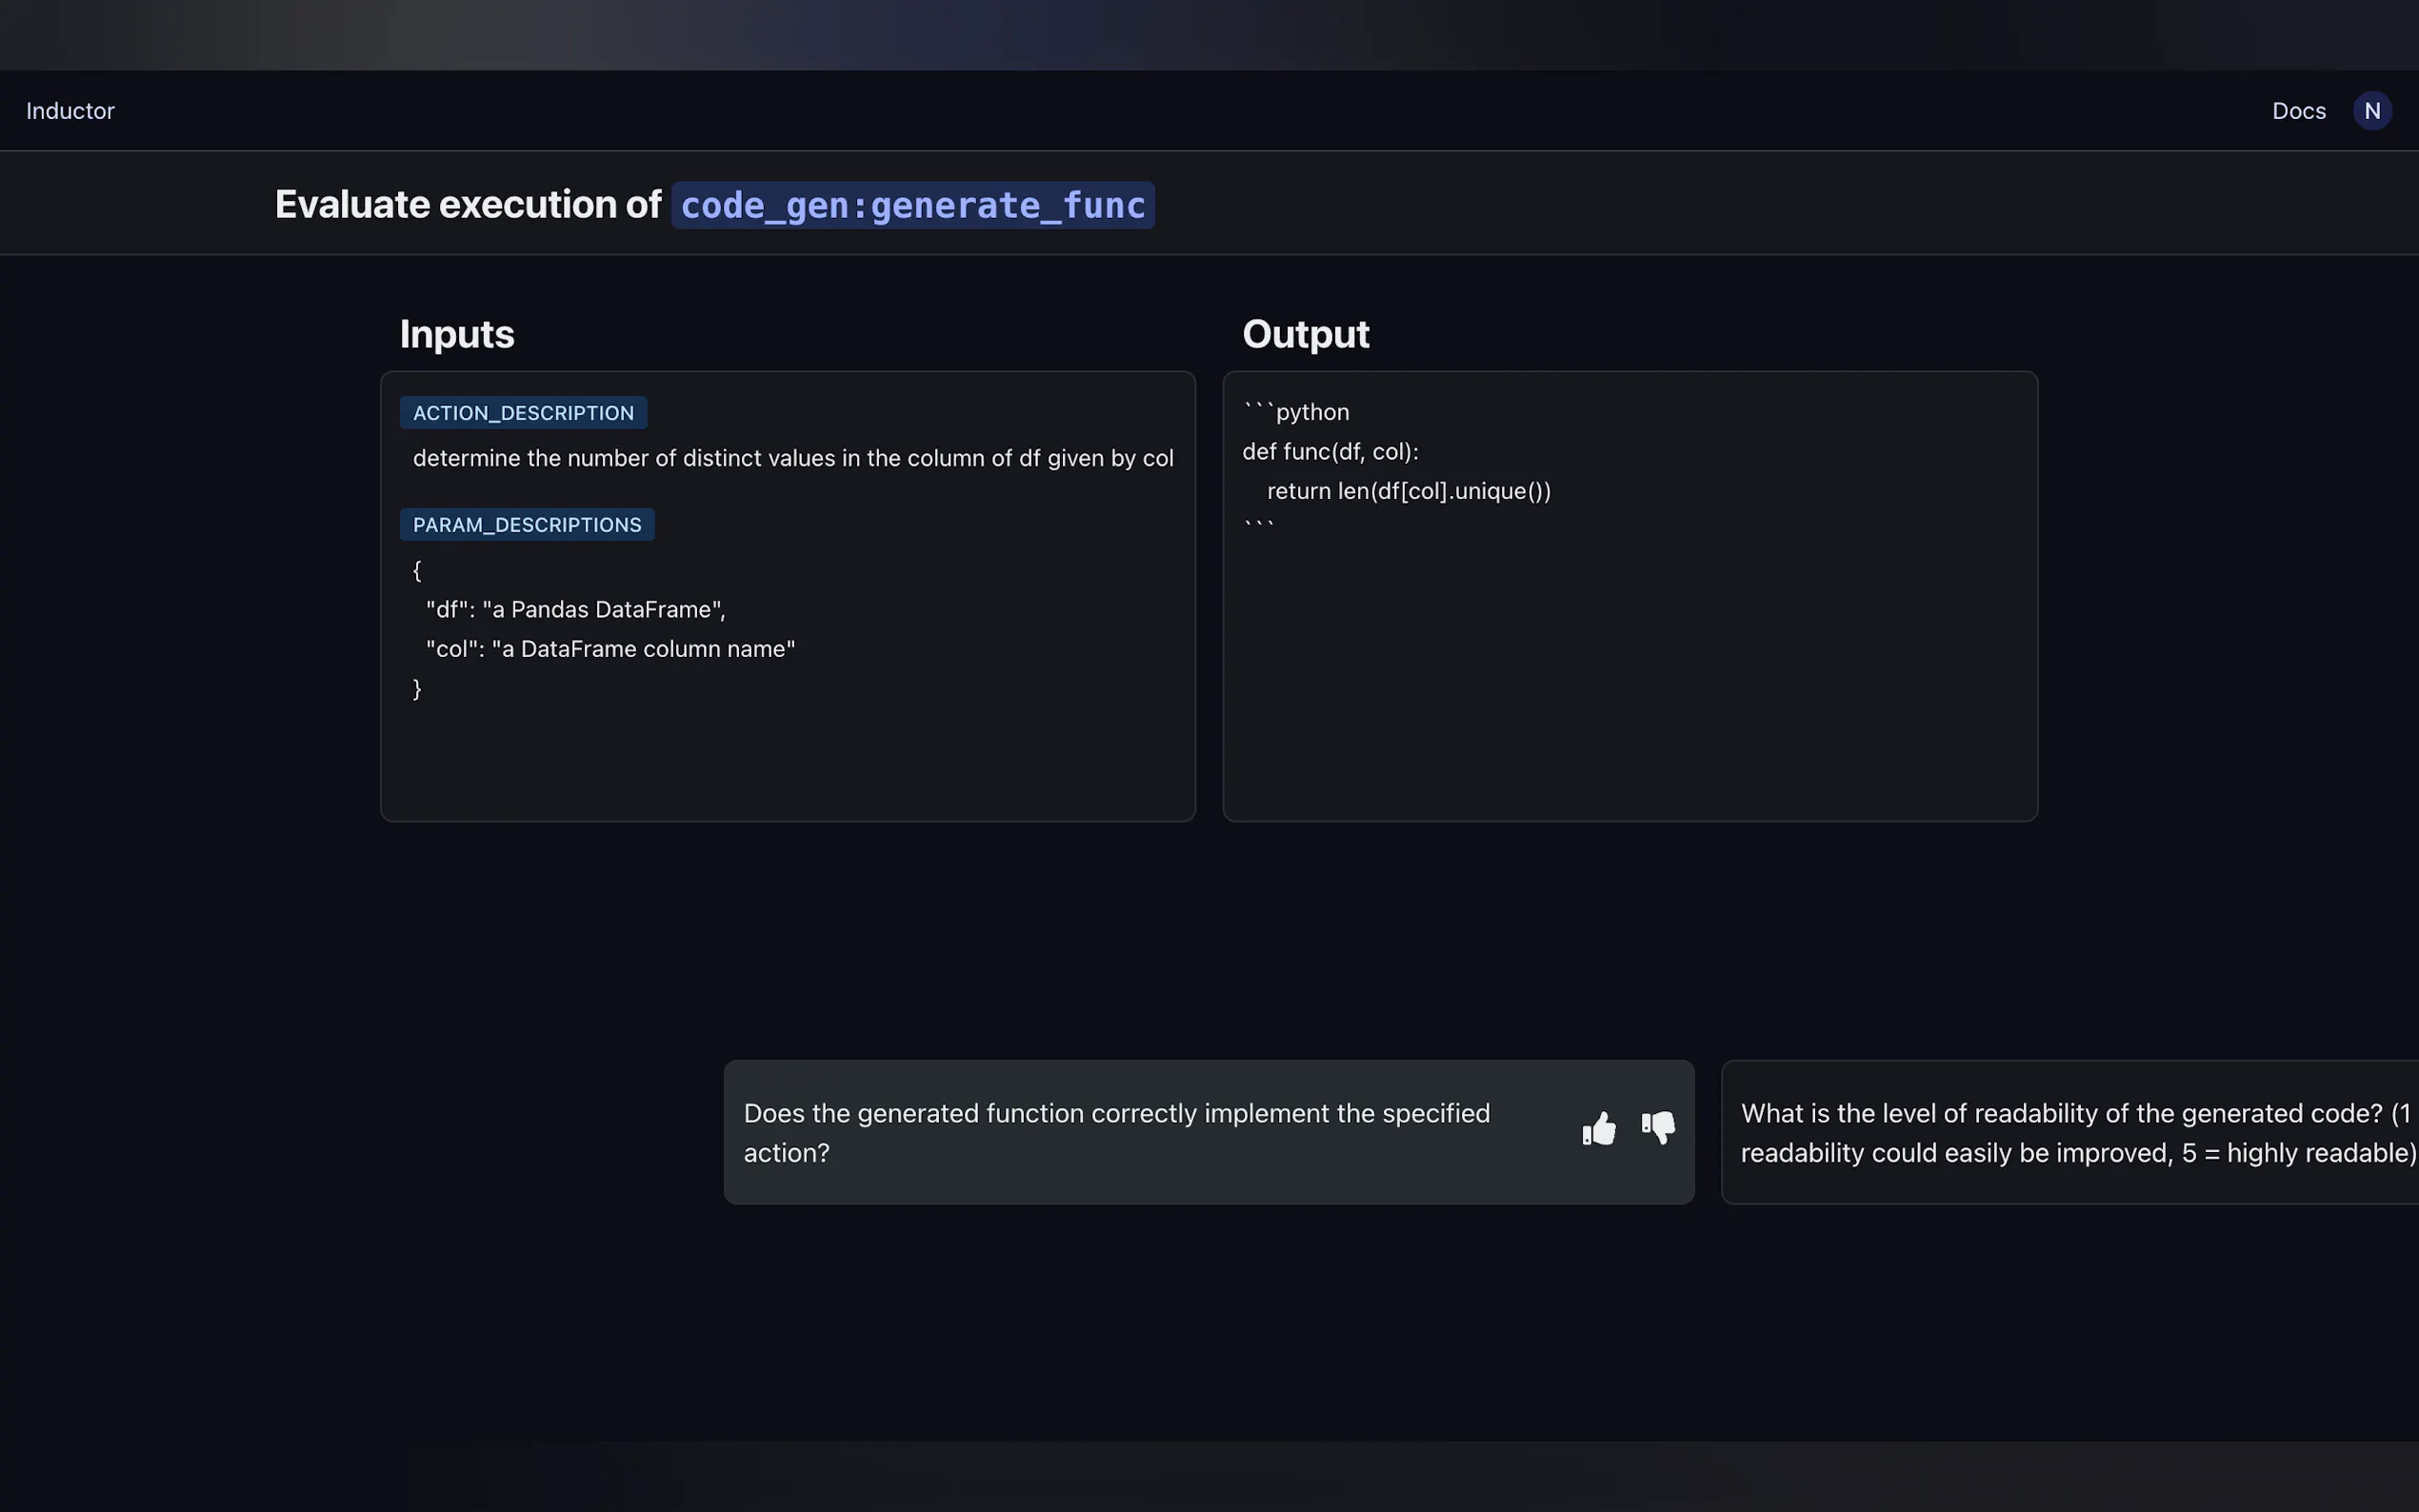Click the Inputs heading
The height and width of the screenshot is (1512, 2419).
point(457,334)
